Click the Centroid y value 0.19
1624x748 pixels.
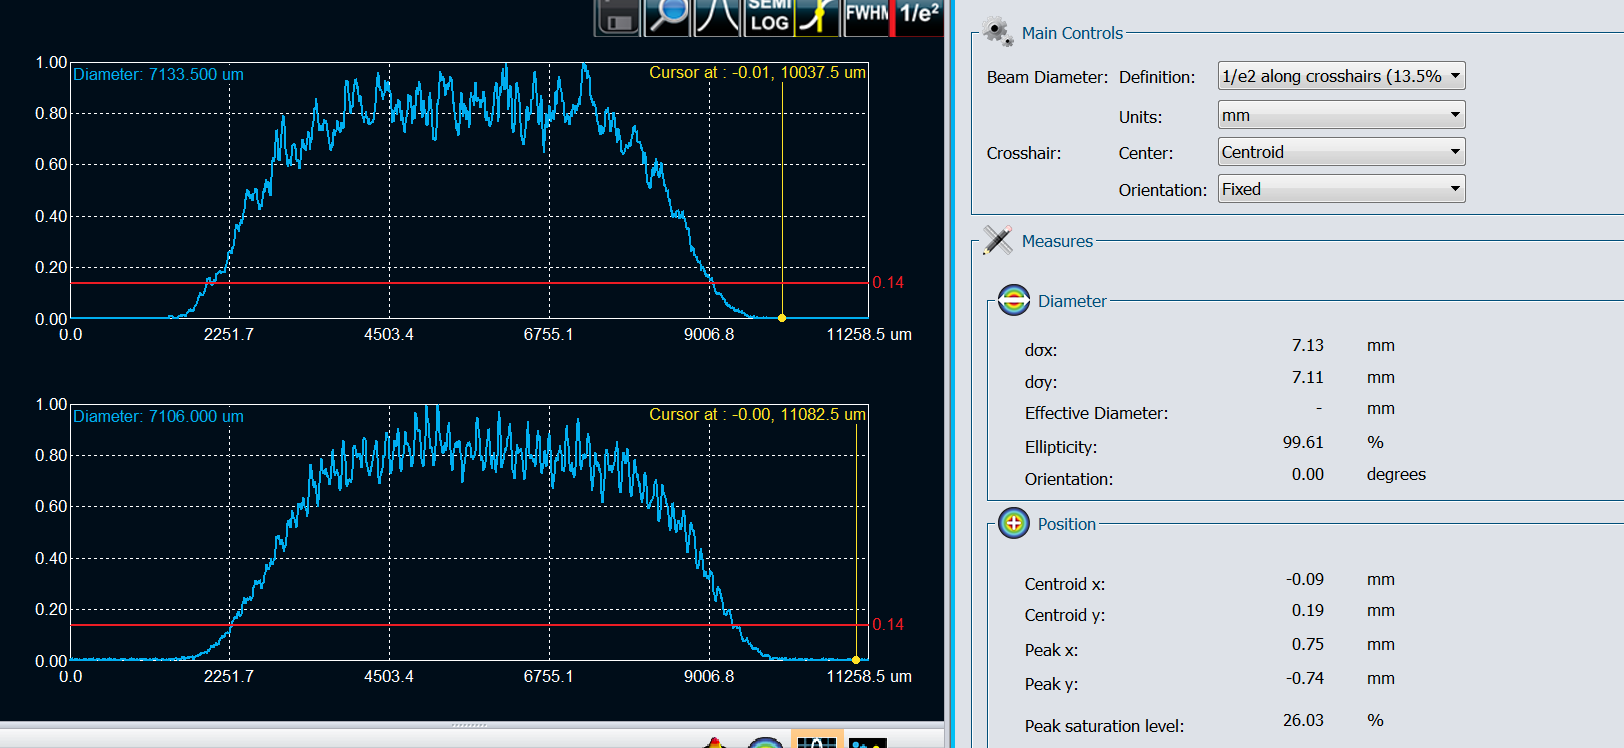click(1307, 610)
